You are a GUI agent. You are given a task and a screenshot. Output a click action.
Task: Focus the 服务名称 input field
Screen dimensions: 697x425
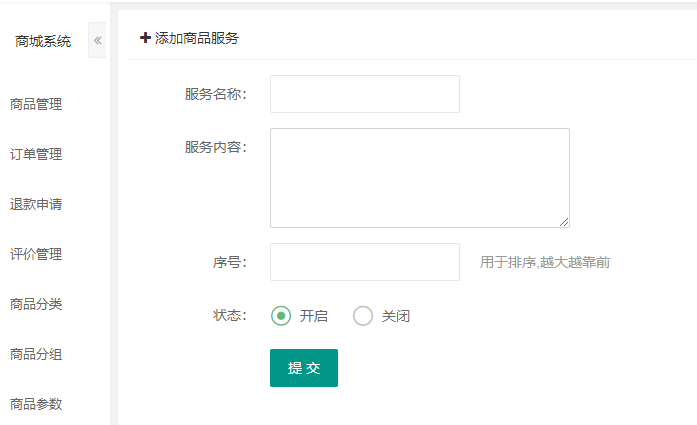pyautogui.click(x=364, y=94)
